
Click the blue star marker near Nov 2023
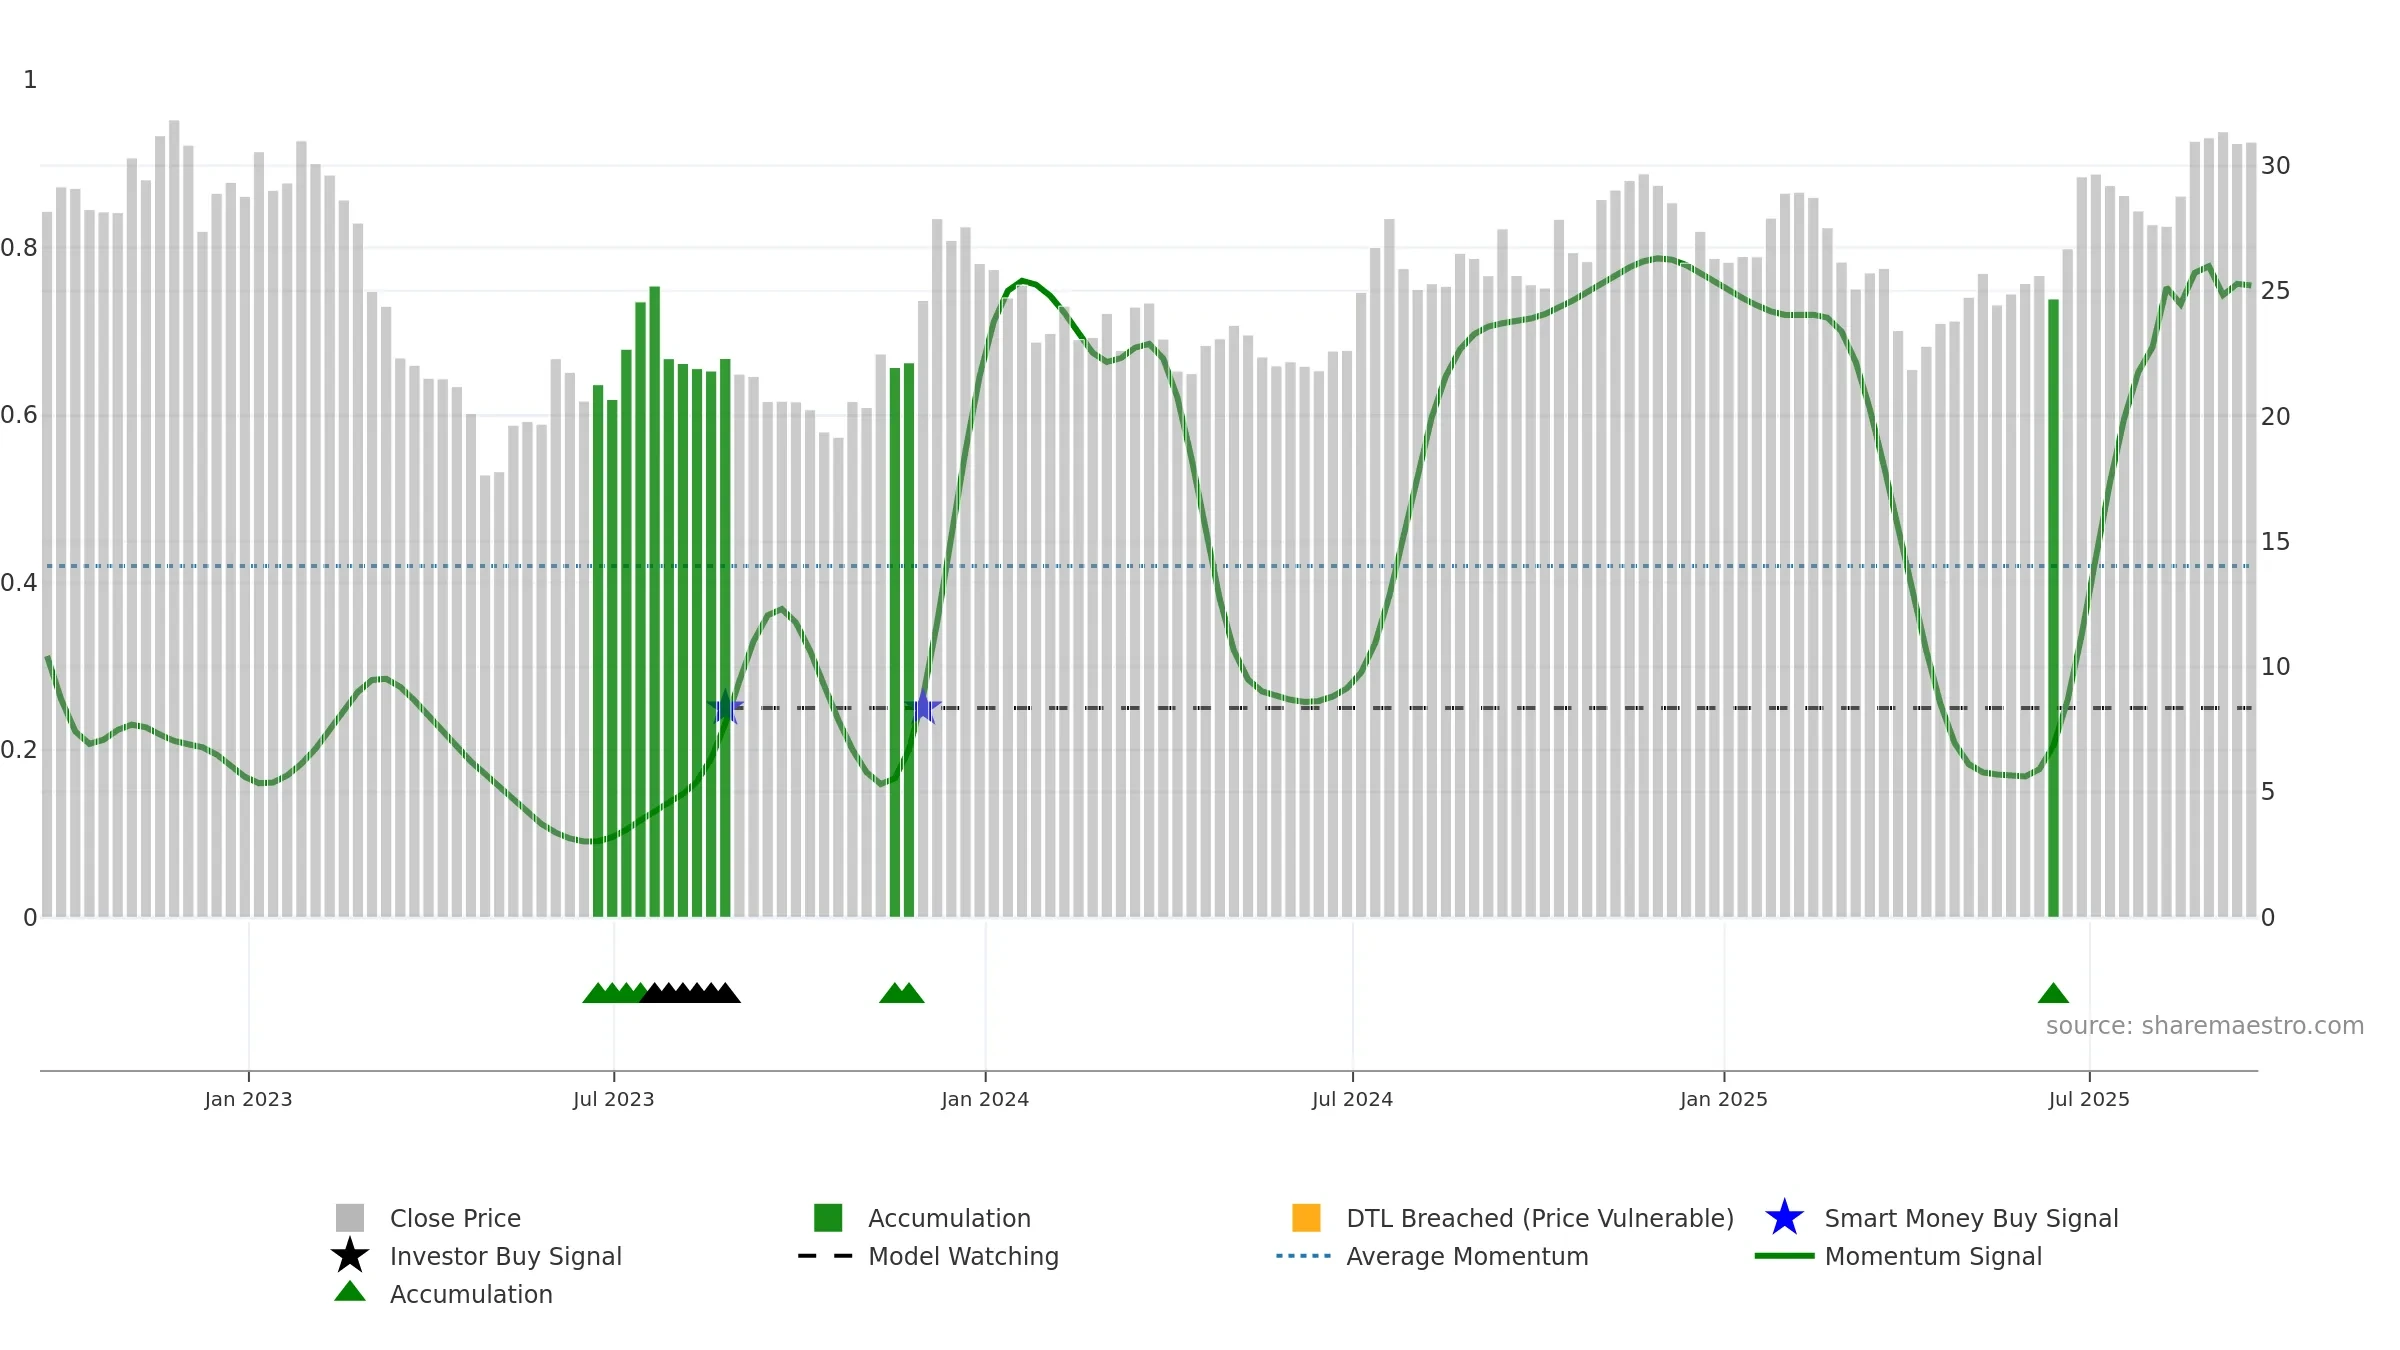(x=923, y=707)
